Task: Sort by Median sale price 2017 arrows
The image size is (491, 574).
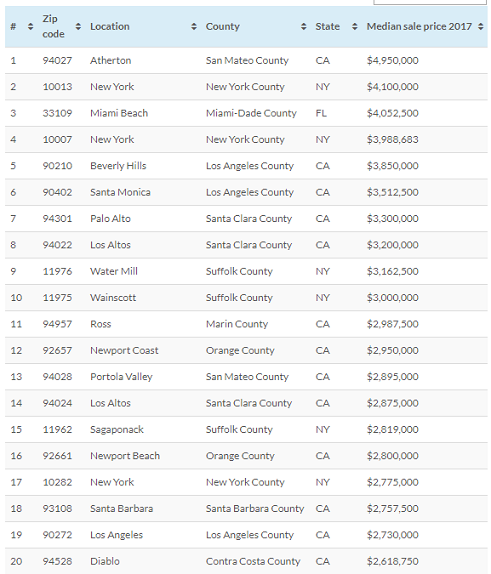Action: tap(480, 26)
